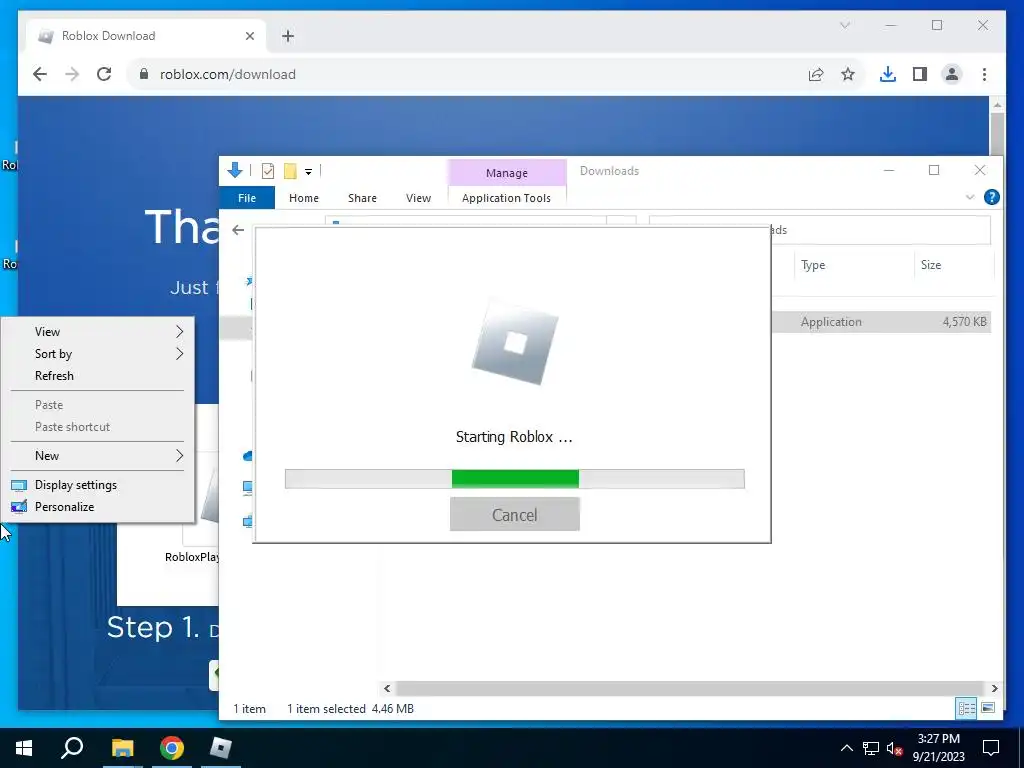Click the Roblox taskbar icon
This screenshot has width=1024, height=768.
point(221,748)
